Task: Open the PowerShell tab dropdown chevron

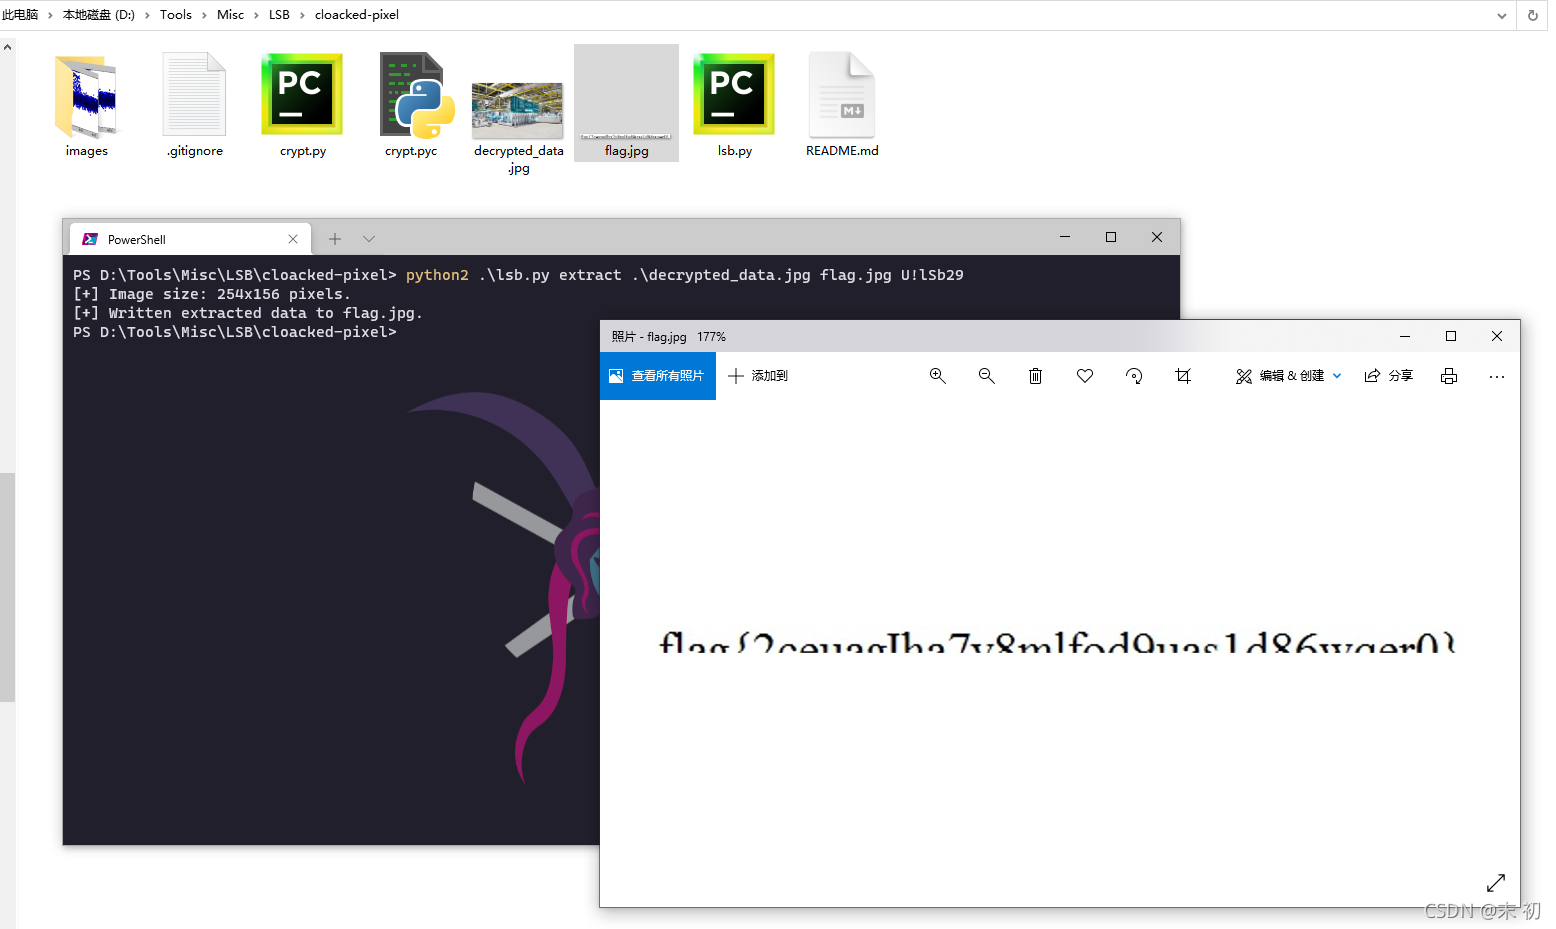Action: 369,239
